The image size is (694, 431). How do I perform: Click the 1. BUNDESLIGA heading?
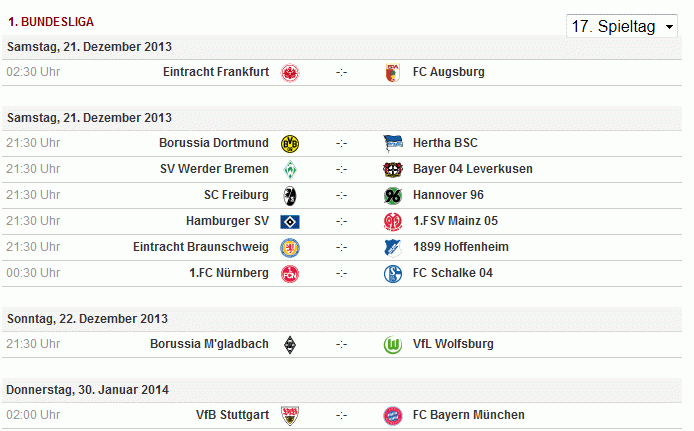[x=43, y=21]
